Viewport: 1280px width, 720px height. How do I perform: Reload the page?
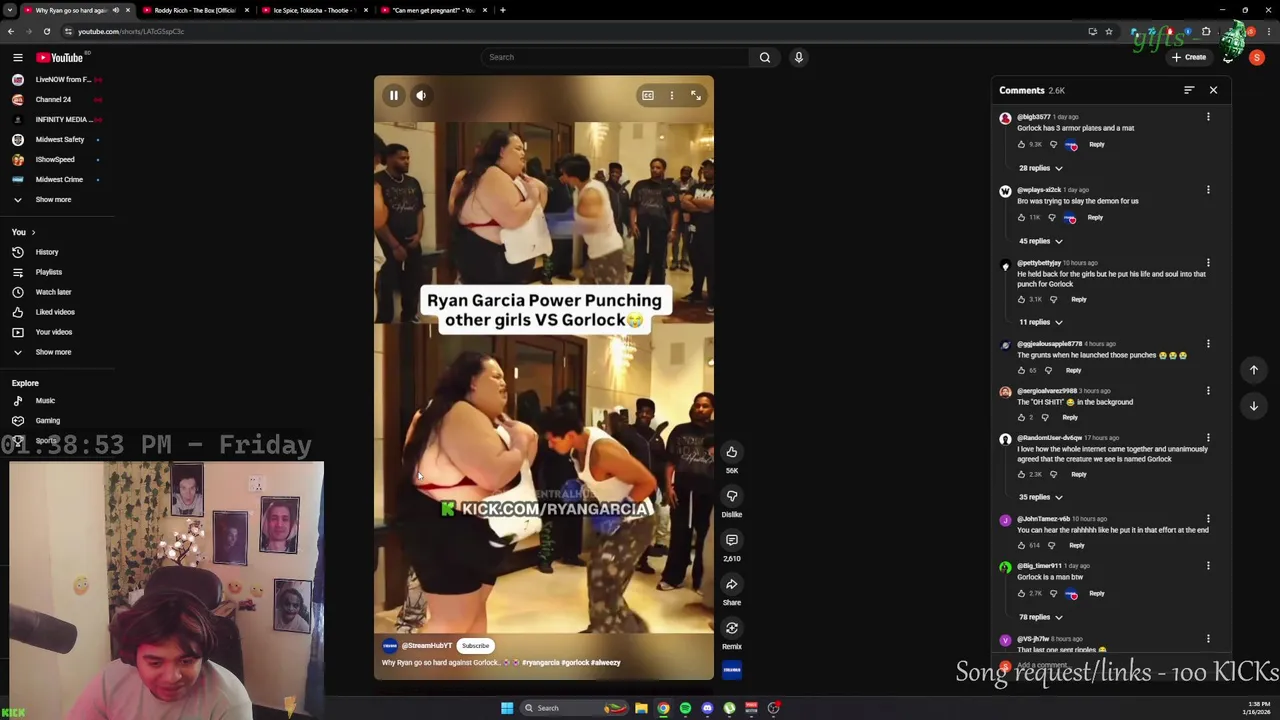pos(46,31)
